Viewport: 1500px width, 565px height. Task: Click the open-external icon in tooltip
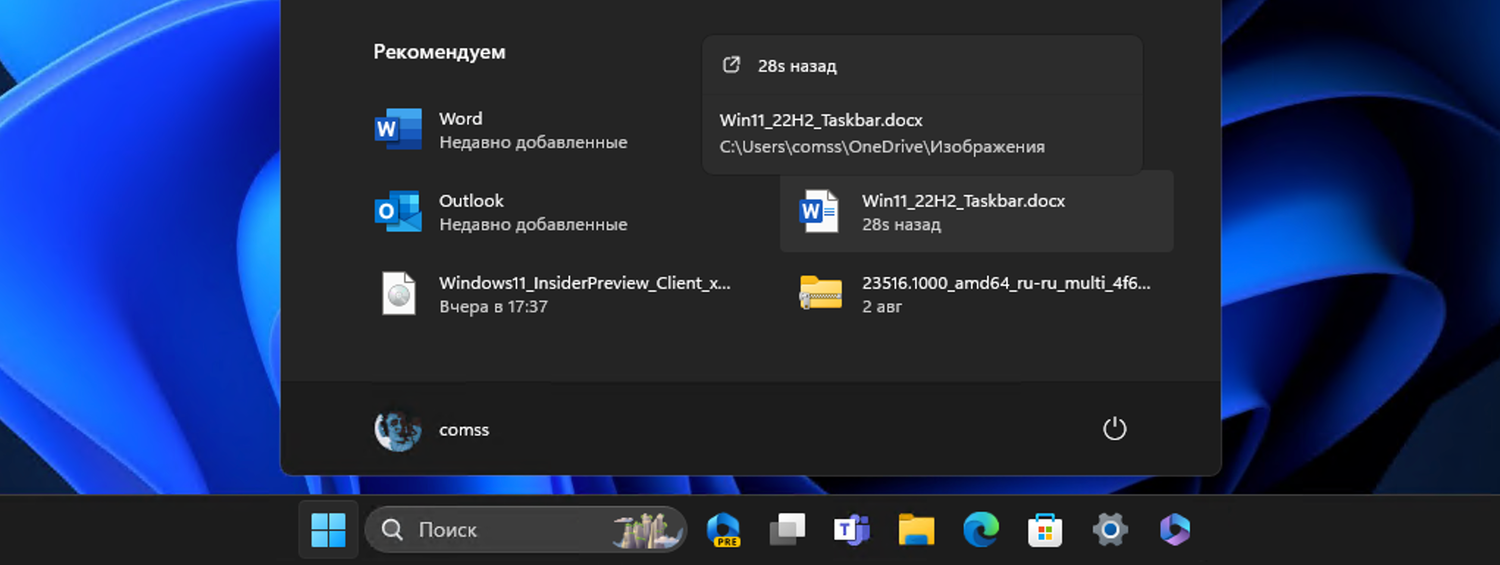pos(732,65)
